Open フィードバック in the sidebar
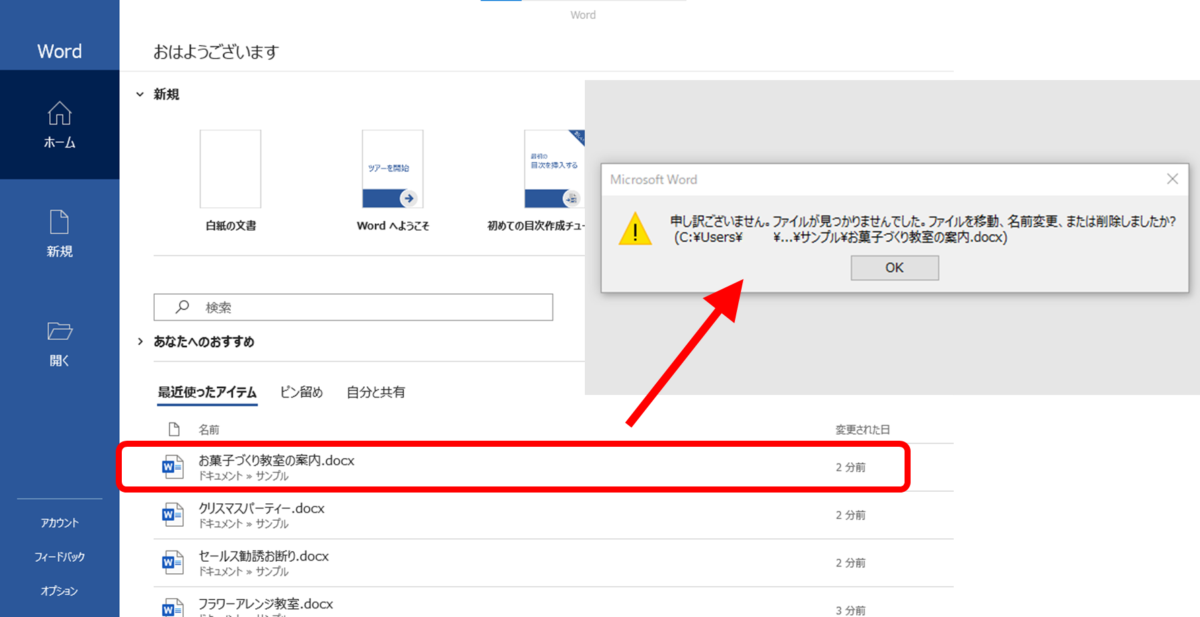1200x617 pixels. click(59, 557)
